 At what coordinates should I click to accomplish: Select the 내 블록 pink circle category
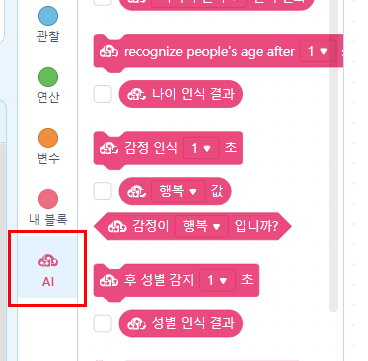(48, 208)
